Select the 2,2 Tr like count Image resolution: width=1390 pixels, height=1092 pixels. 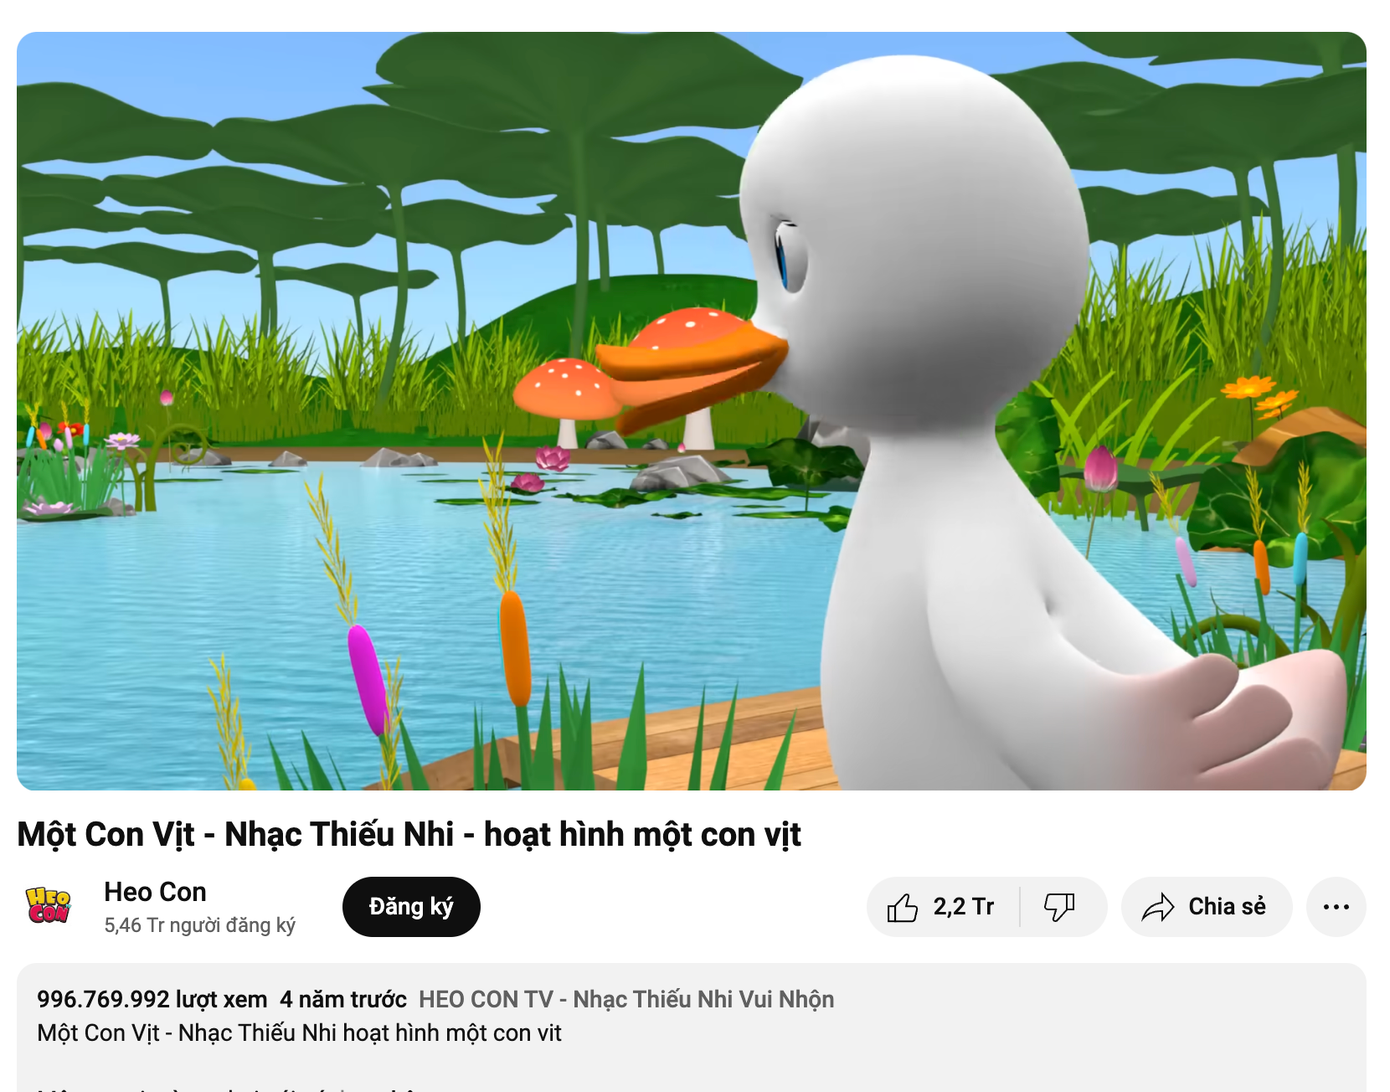click(x=963, y=907)
